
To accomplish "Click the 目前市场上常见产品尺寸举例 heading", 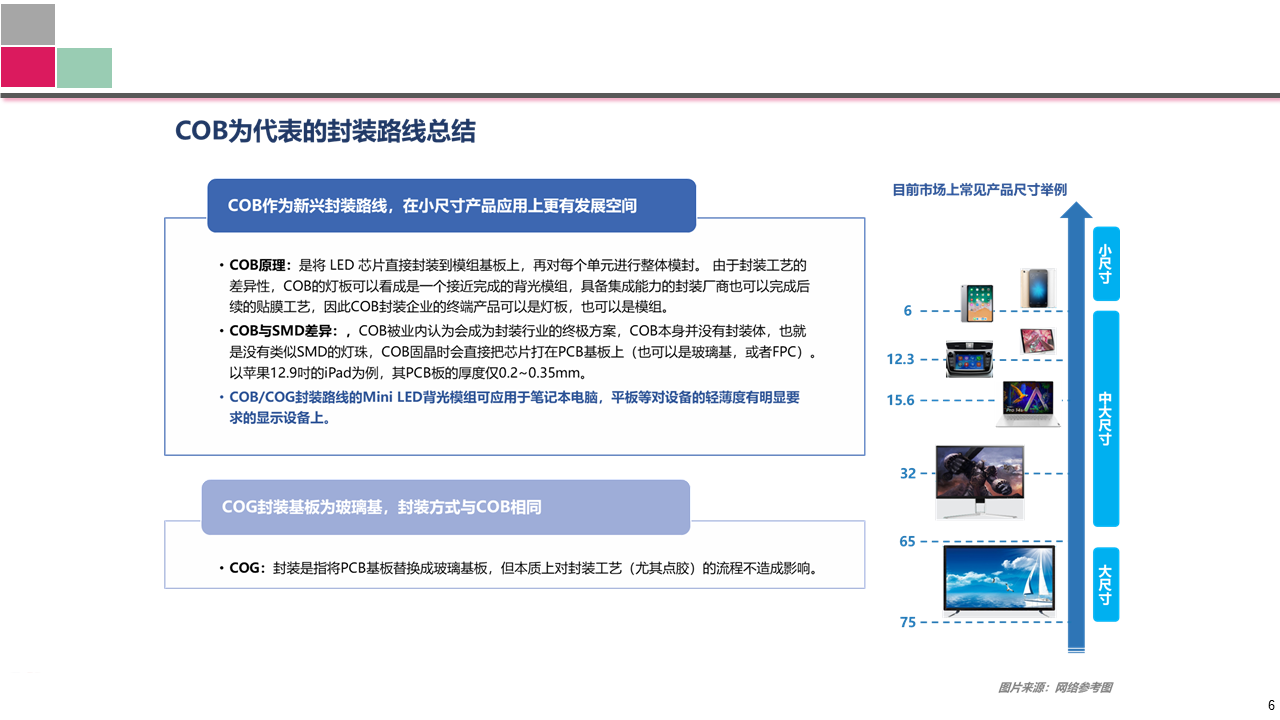I will coord(979,189).
